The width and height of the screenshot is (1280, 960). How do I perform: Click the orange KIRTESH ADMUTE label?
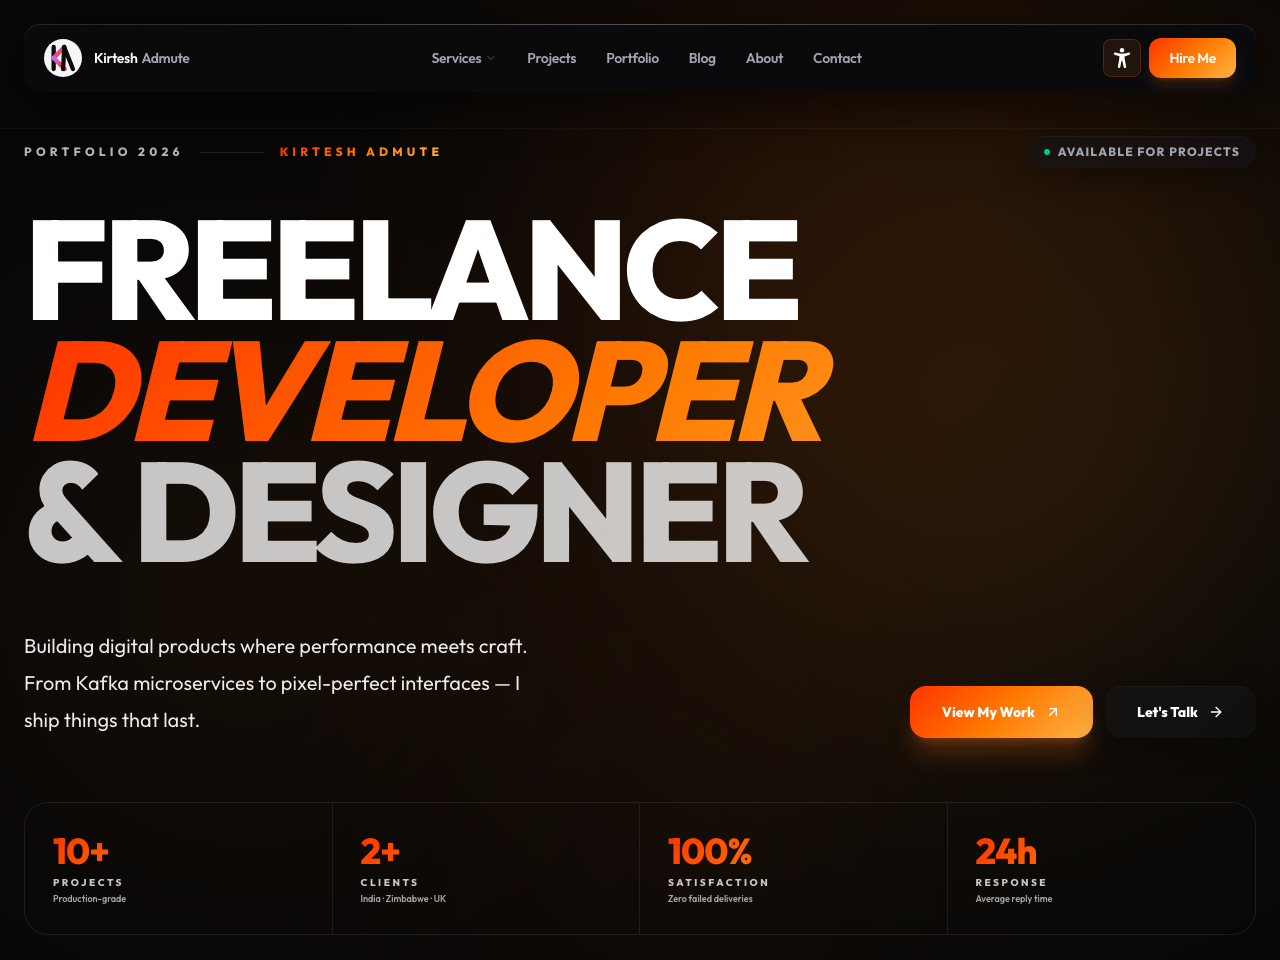point(360,152)
